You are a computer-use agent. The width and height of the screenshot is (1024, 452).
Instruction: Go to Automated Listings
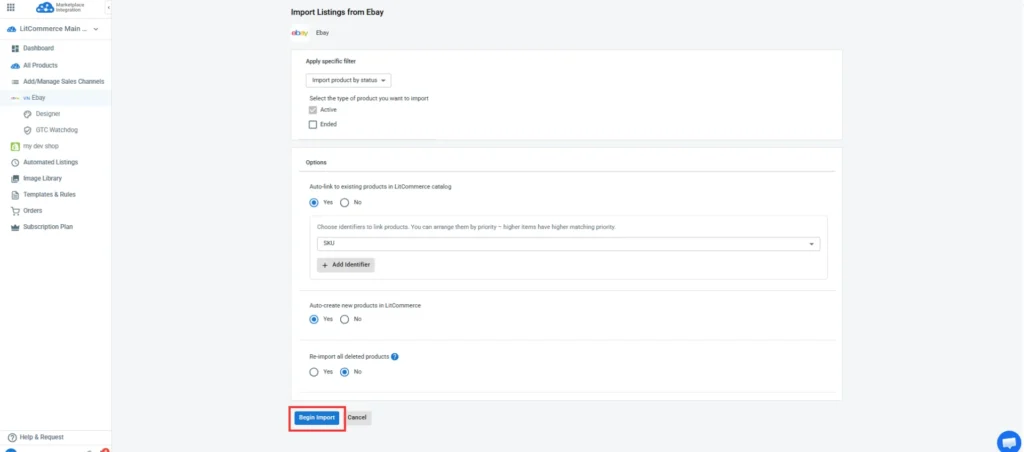[50, 162]
